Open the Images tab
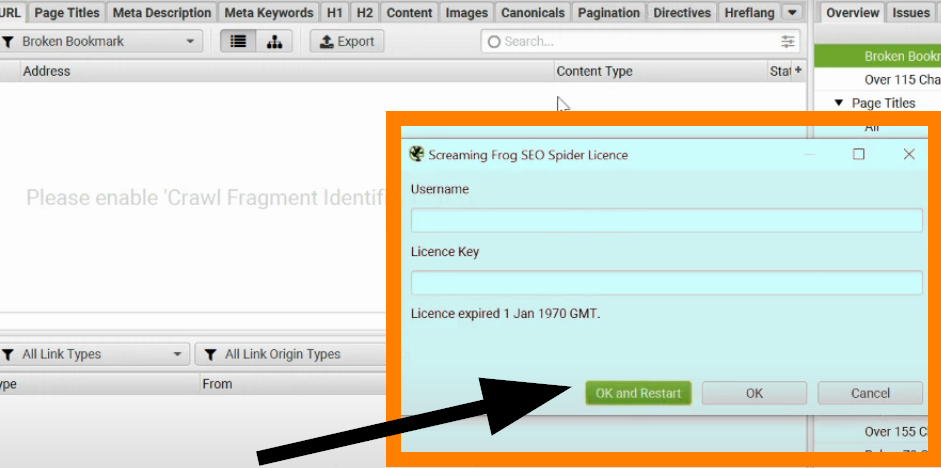Viewport: 941px width, 468px height. [x=467, y=13]
